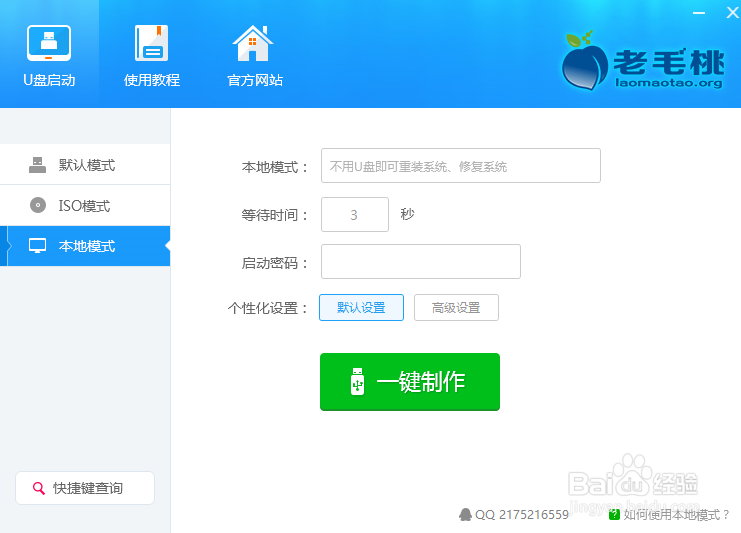Choose the 默认设置 button
This screenshot has width=741, height=533.
click(362, 308)
